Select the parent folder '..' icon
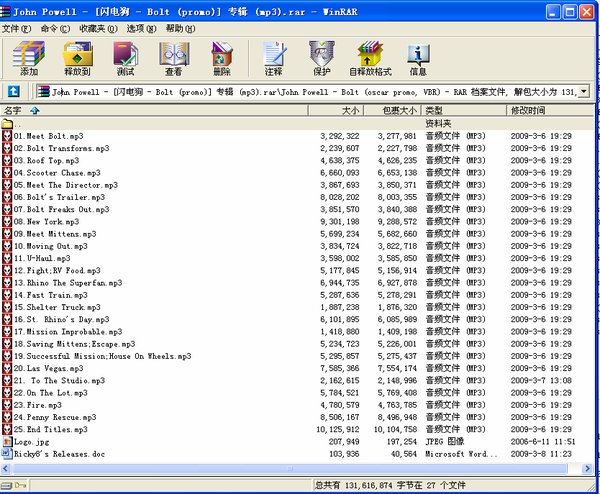 click(x=7, y=124)
